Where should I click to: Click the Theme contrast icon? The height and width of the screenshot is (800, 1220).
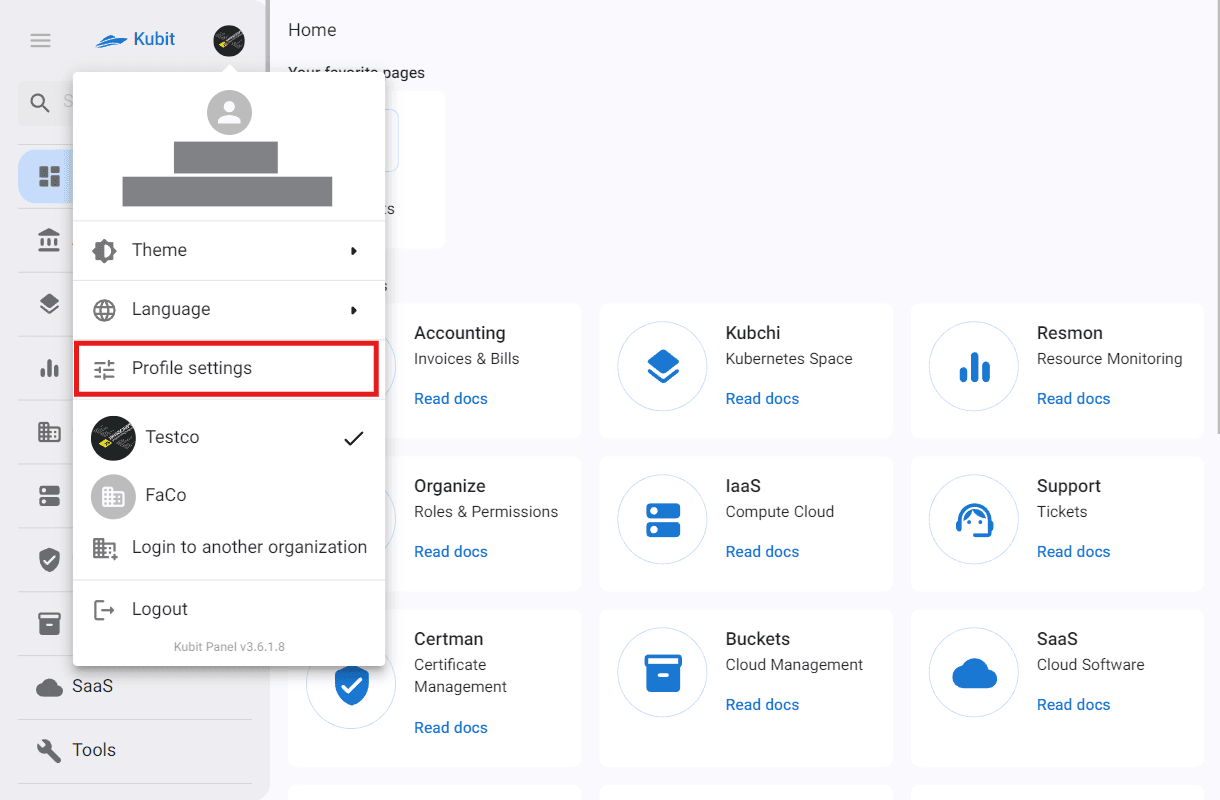click(x=104, y=250)
